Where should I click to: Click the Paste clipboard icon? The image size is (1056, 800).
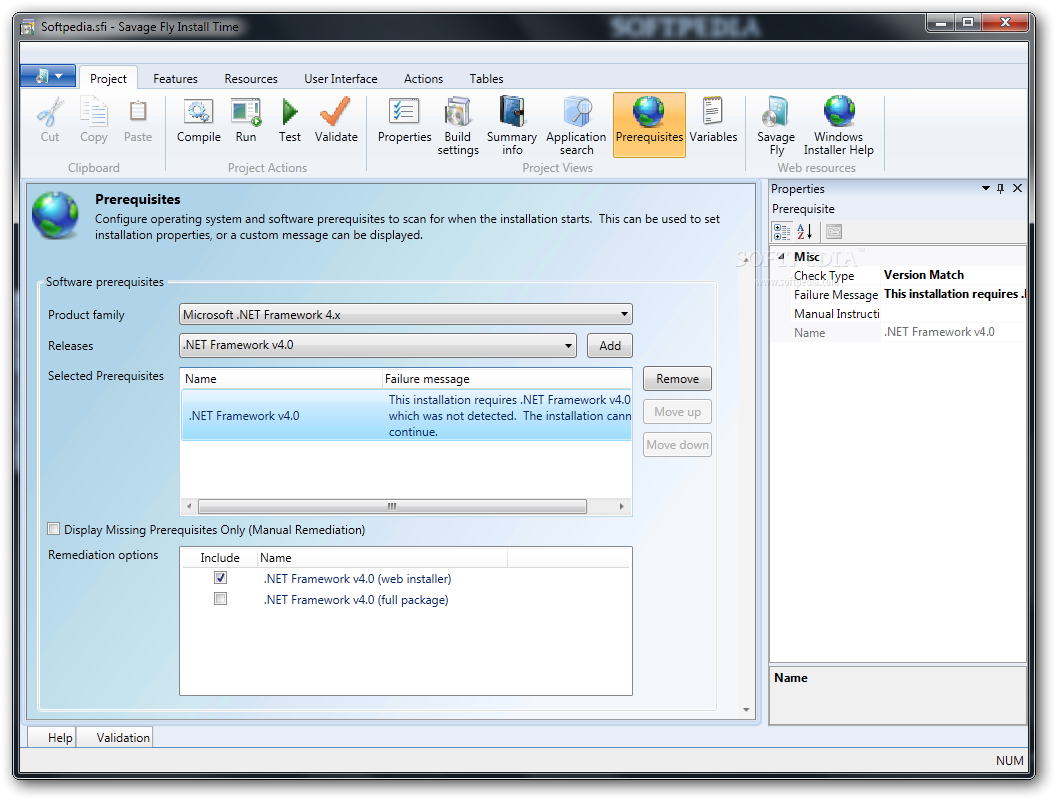point(138,112)
